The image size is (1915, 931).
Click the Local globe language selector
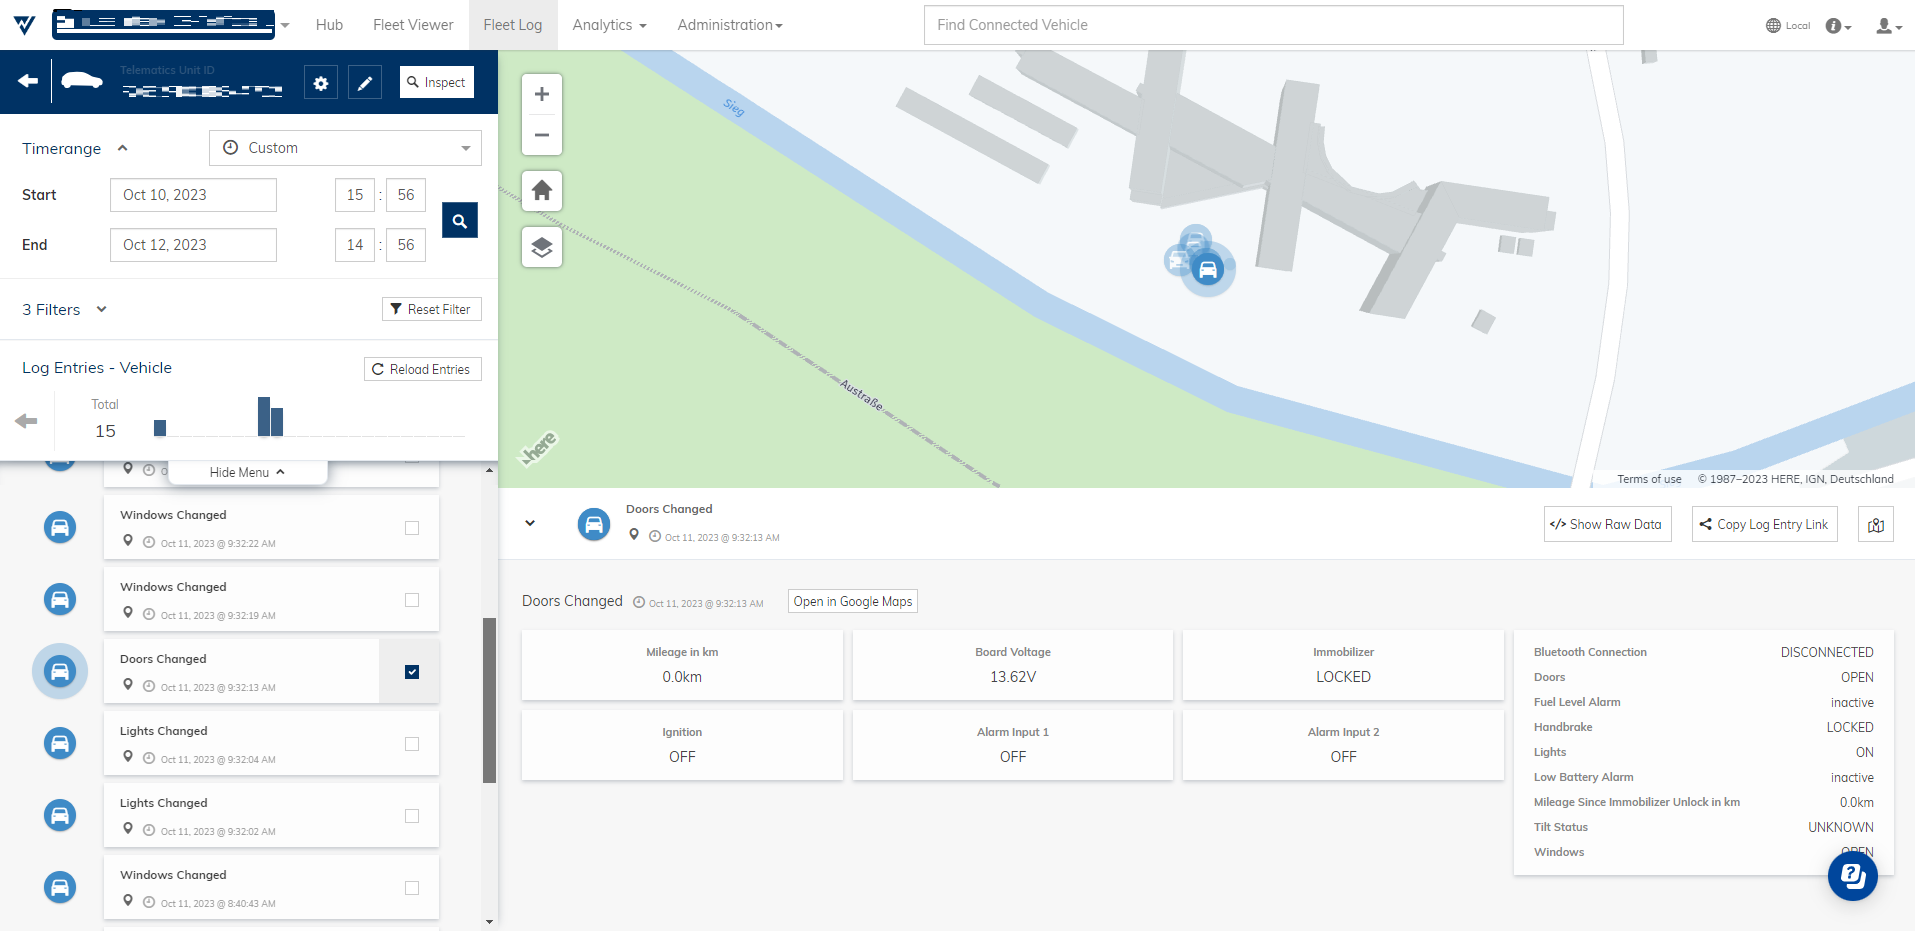point(1788,26)
